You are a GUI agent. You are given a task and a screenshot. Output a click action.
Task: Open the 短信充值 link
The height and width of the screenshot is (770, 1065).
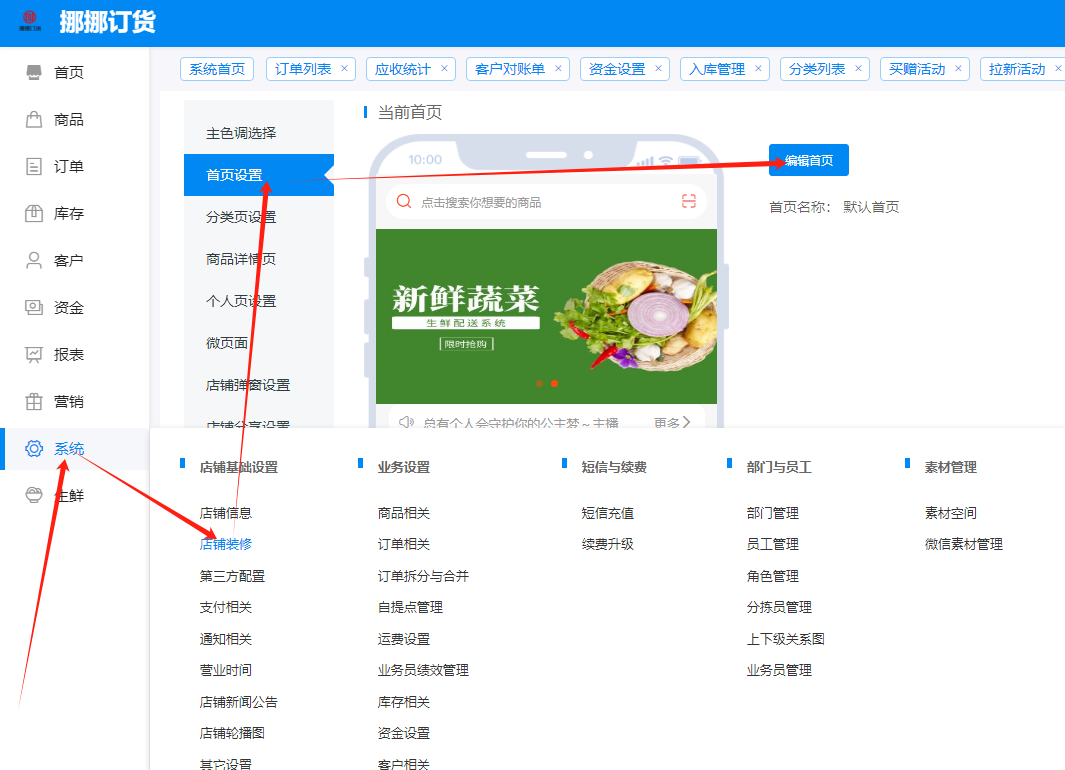click(x=608, y=513)
